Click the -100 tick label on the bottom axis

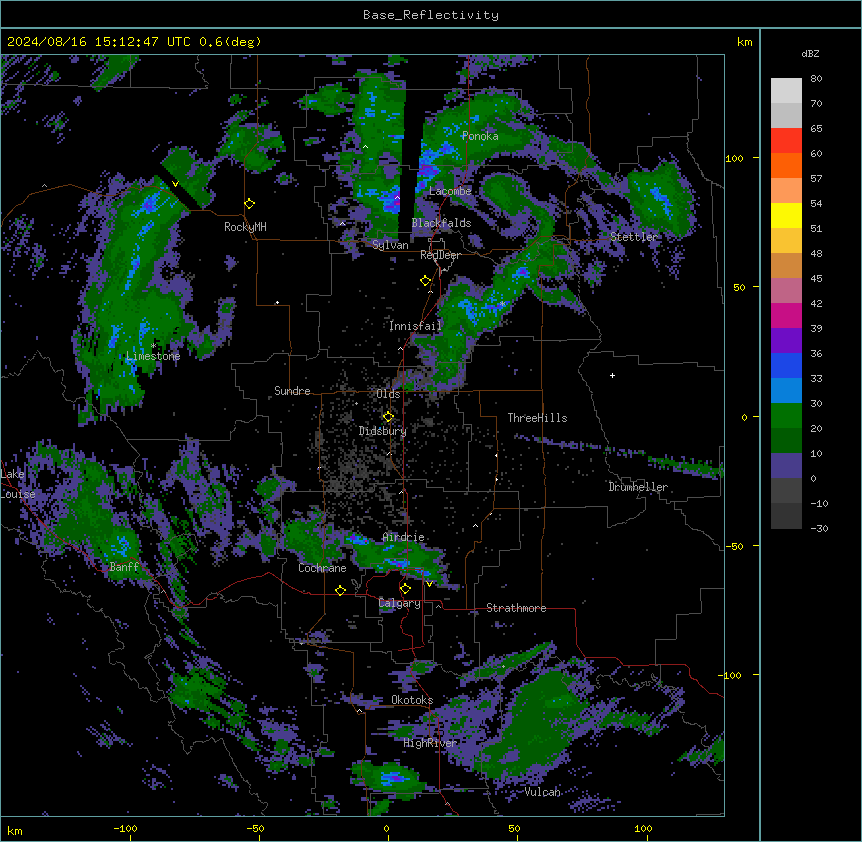point(126,828)
